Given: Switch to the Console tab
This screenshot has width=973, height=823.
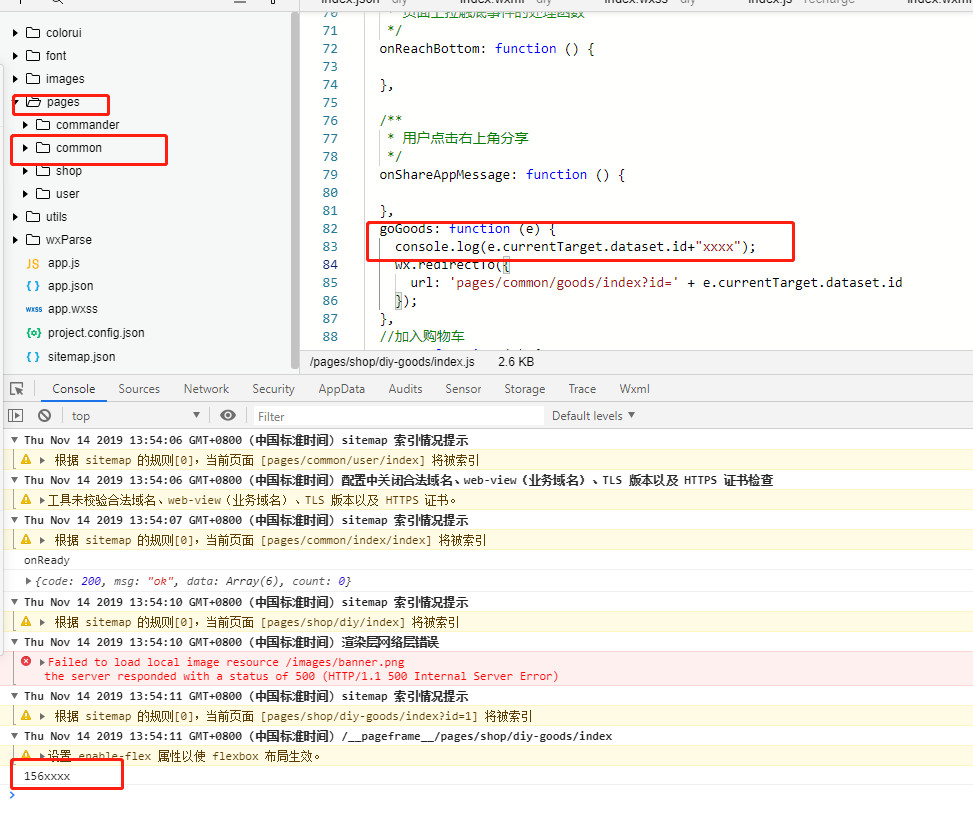Looking at the screenshot, I should [x=74, y=389].
